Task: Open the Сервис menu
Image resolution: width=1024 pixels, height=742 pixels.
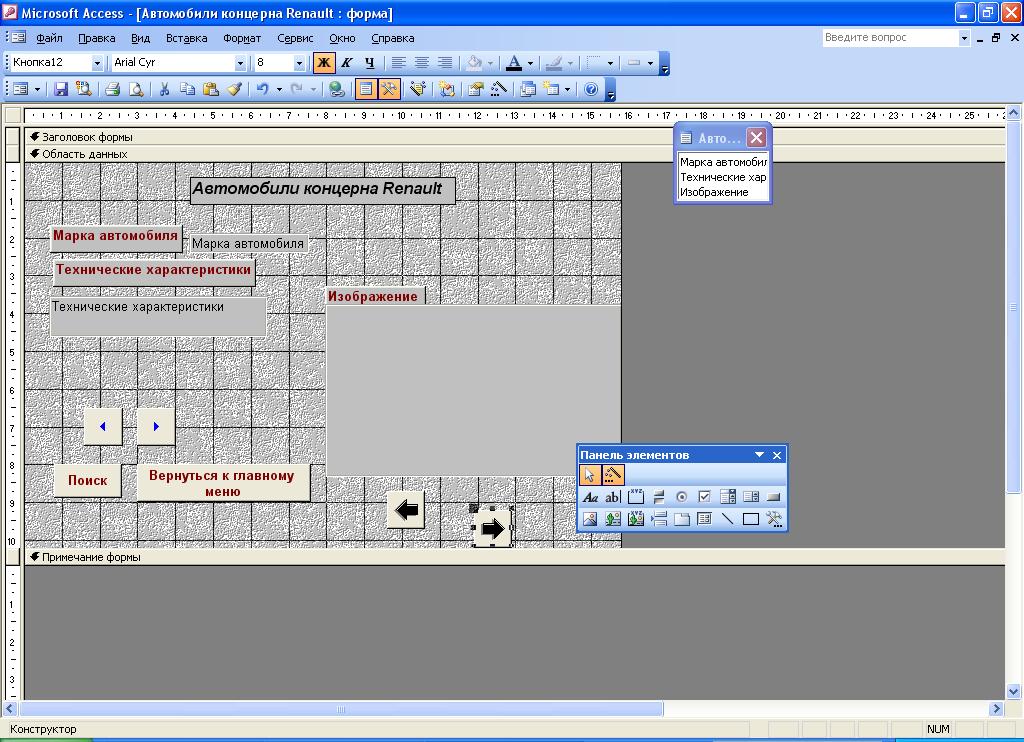Action: coord(295,38)
